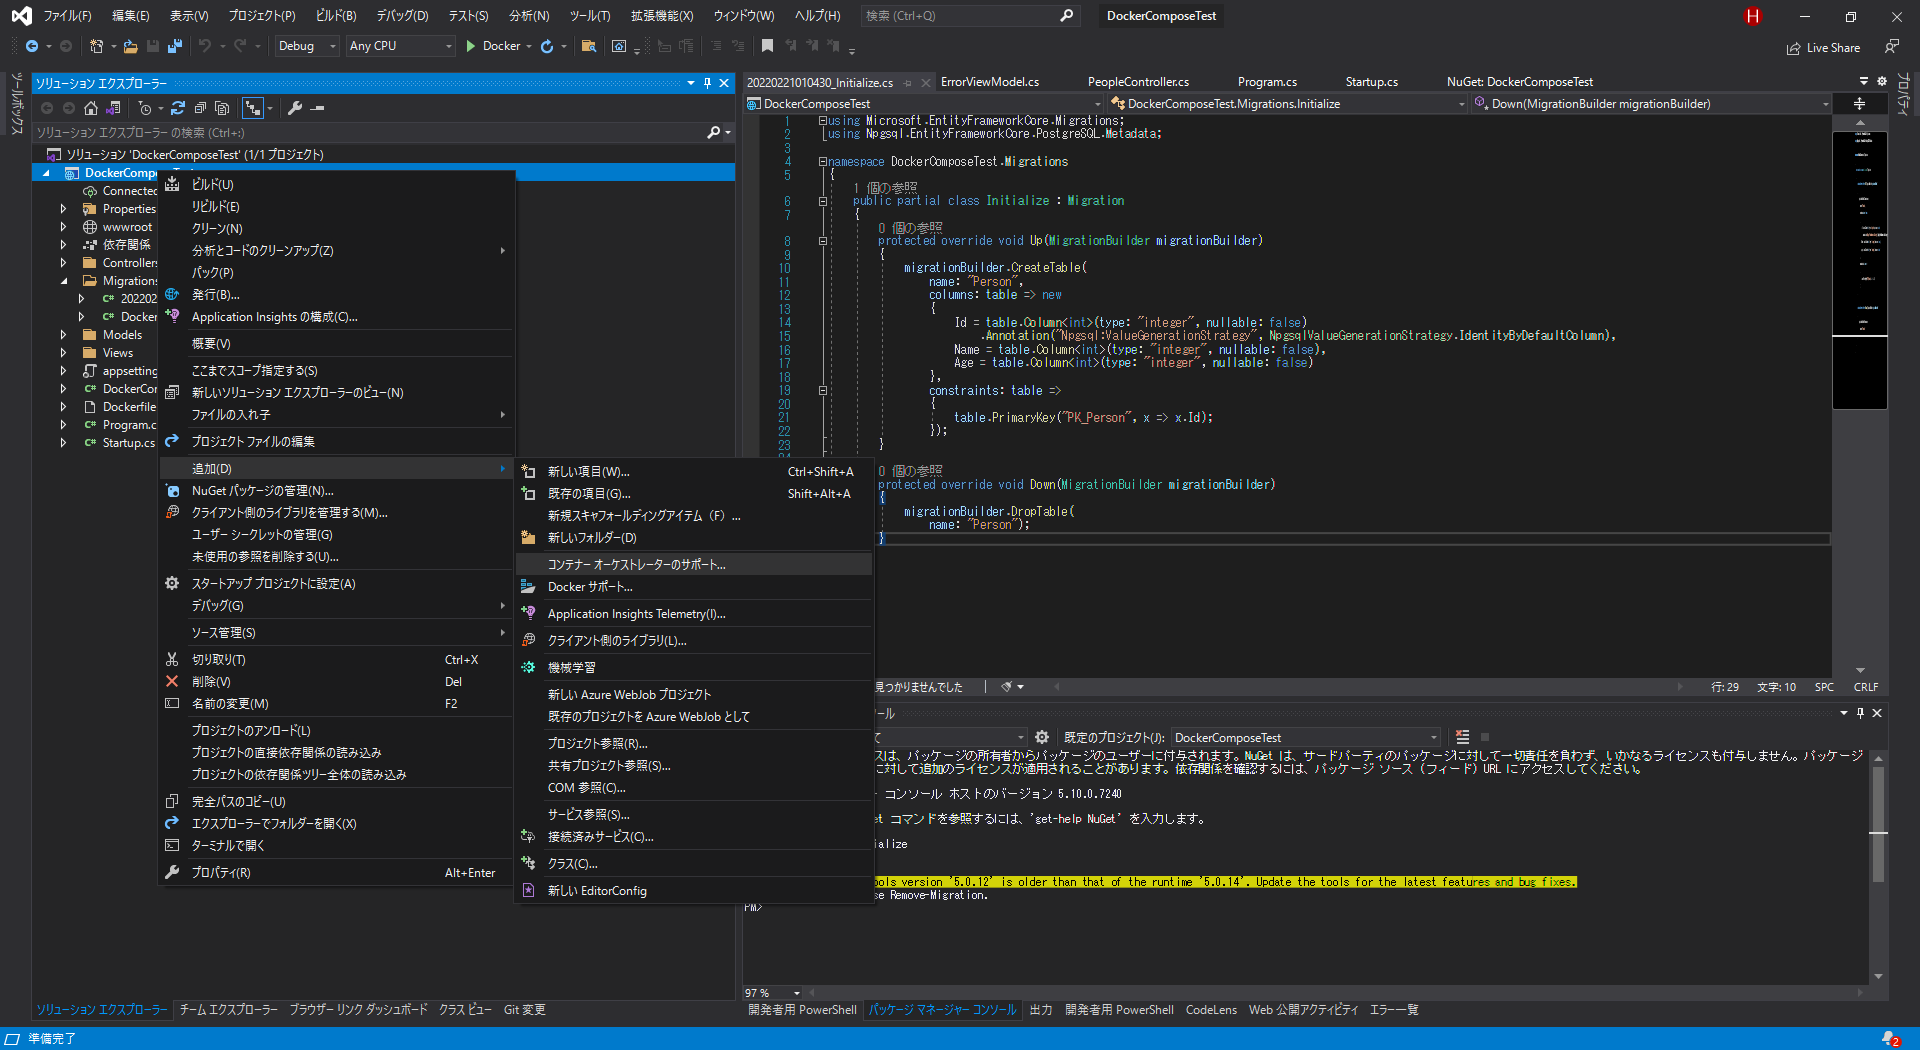The height and width of the screenshot is (1050, 1920).
Task: Open the Any CPU platform dropdown
Action: (x=400, y=45)
